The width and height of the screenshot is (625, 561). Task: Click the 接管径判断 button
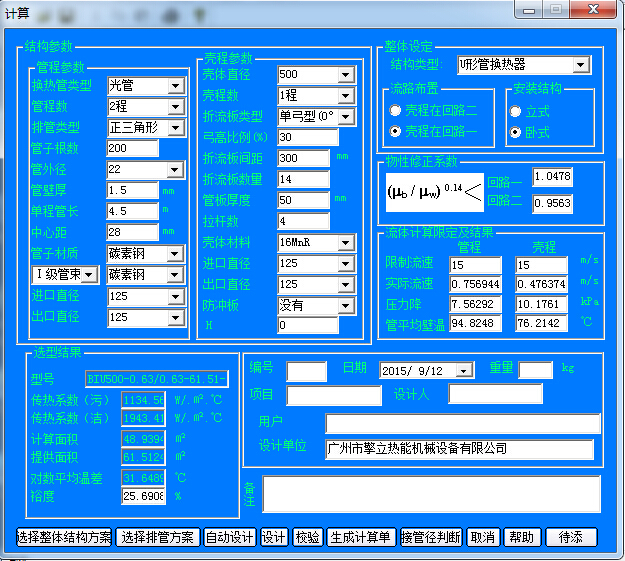[431, 537]
